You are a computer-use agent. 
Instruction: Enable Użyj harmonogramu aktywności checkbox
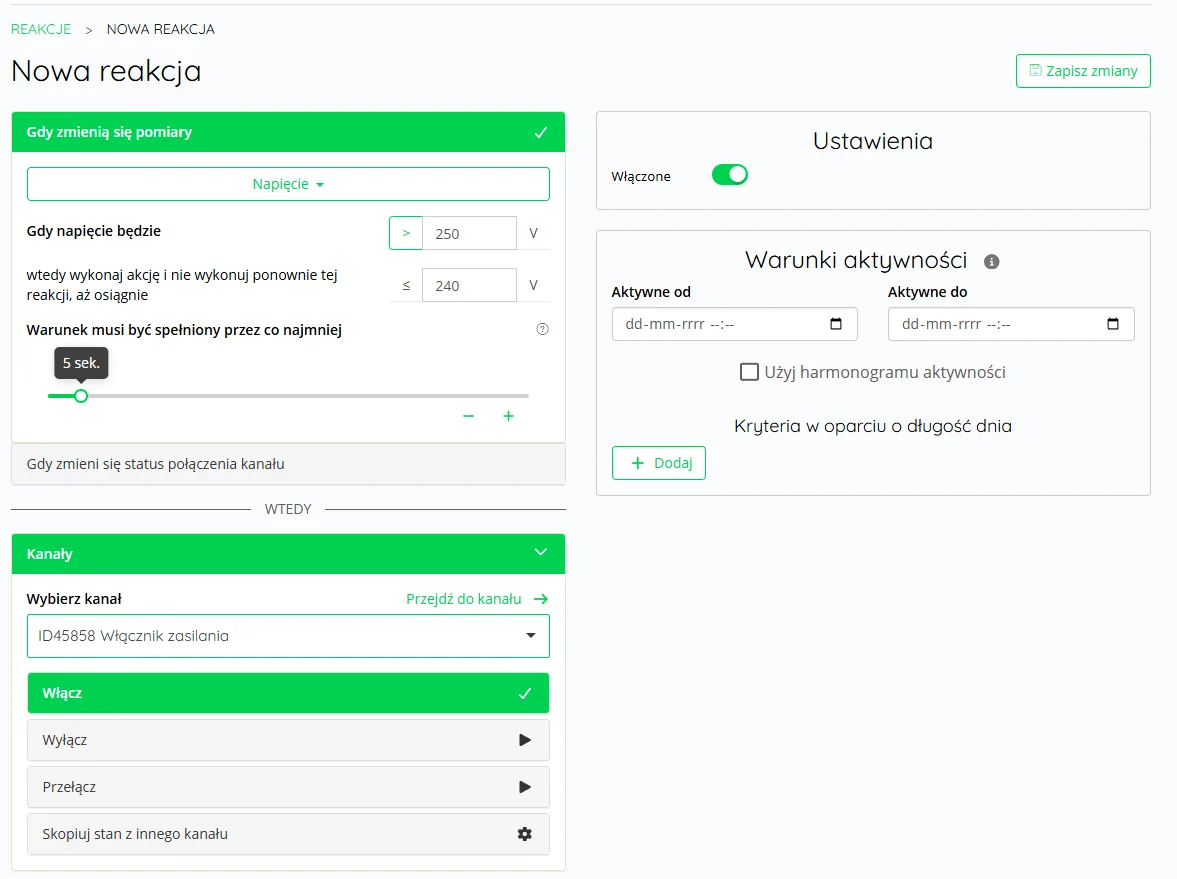click(x=749, y=372)
